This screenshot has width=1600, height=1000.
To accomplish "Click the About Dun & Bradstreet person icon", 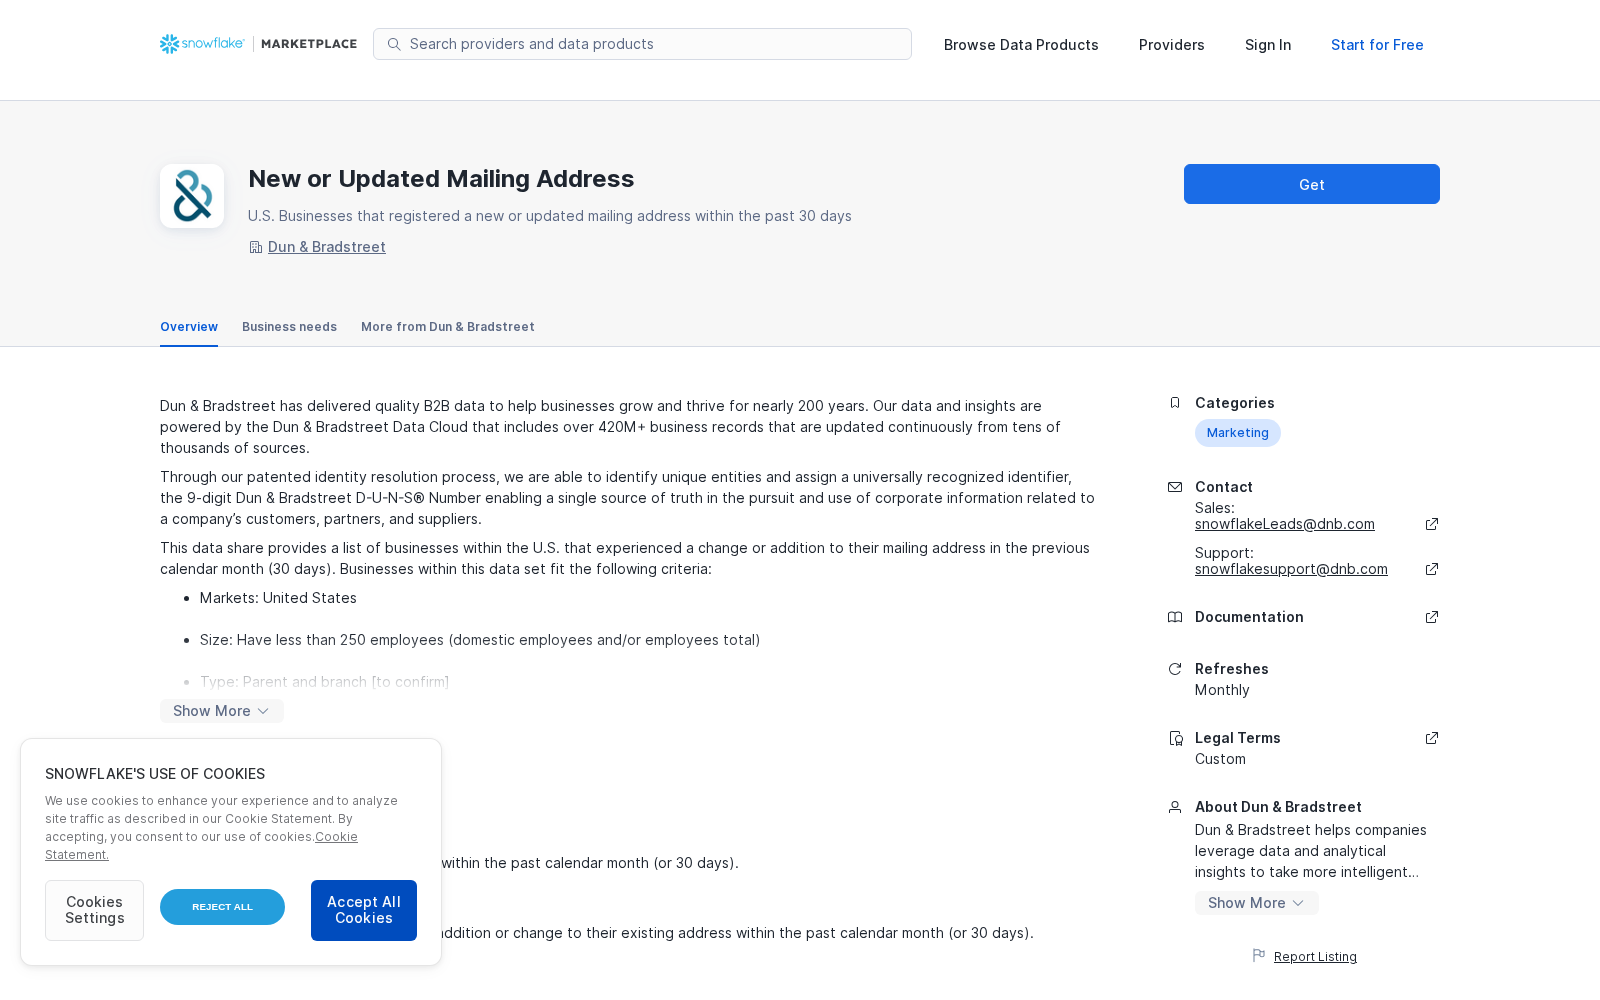I will 1175,807.
